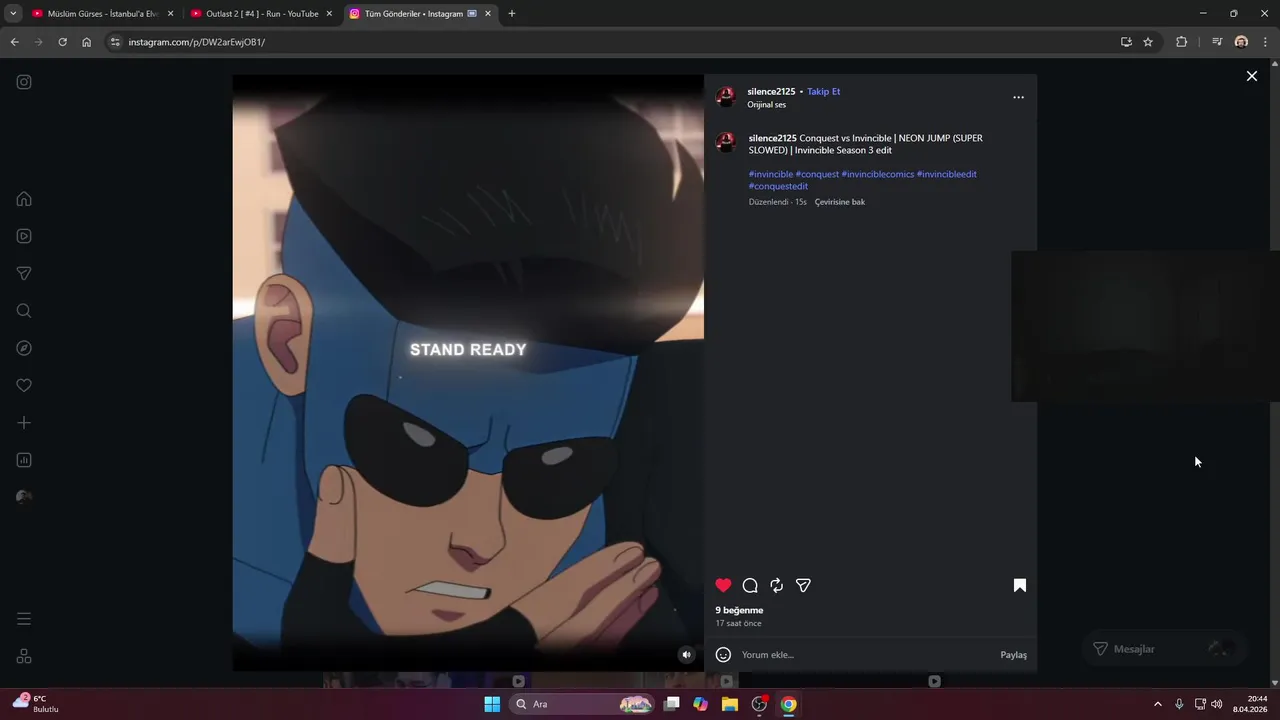Reload the Instagram page
Screen dimensions: 1280x720
point(62,42)
